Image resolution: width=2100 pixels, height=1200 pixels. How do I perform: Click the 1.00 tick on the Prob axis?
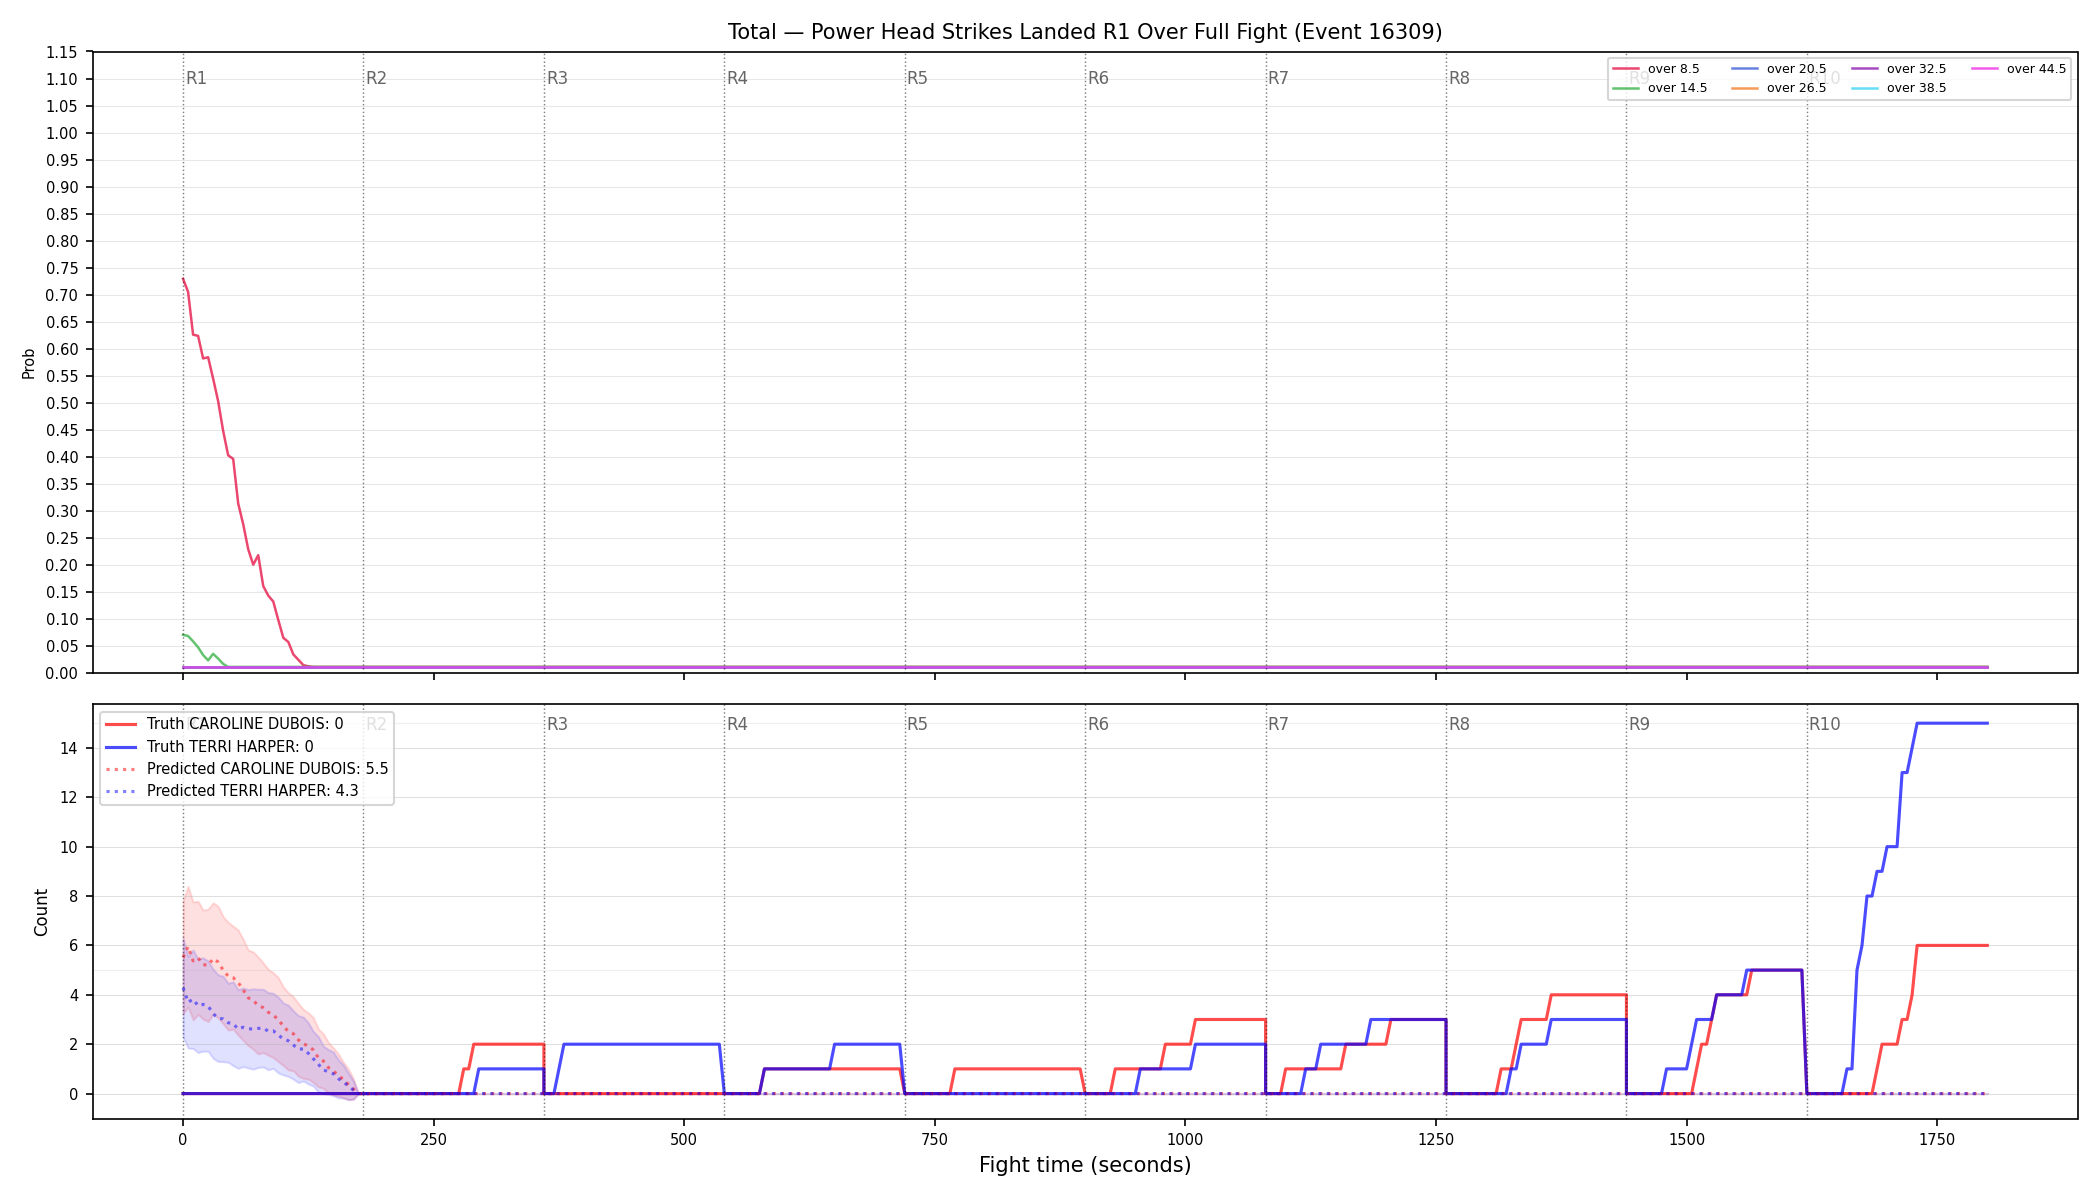click(x=62, y=133)
